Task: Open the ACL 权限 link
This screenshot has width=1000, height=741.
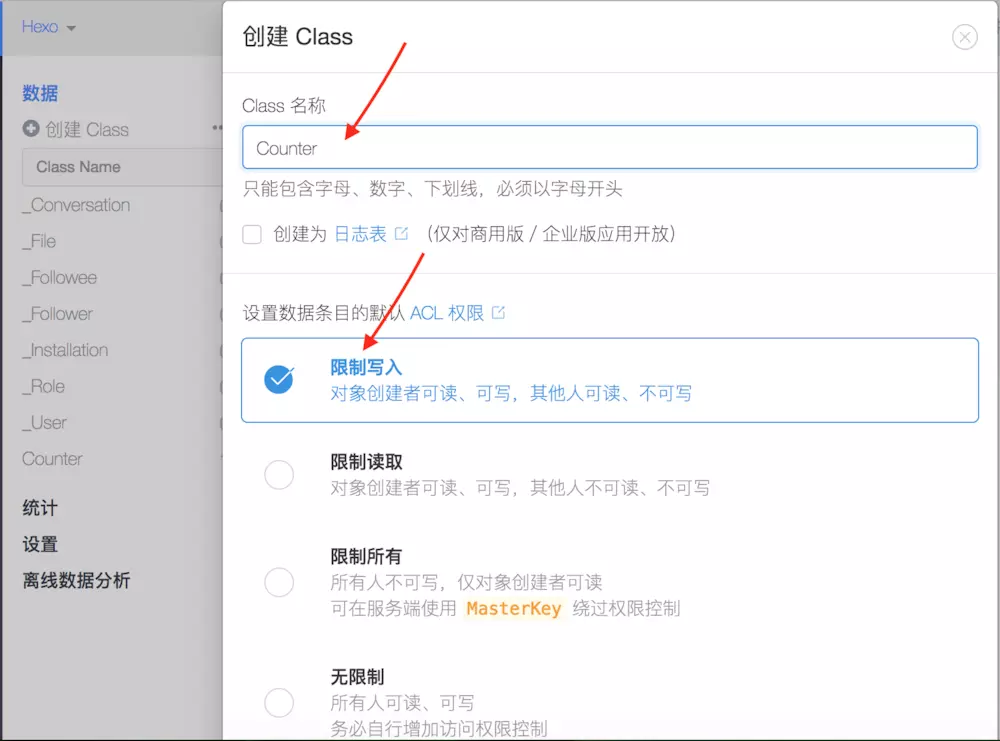Action: (x=446, y=313)
